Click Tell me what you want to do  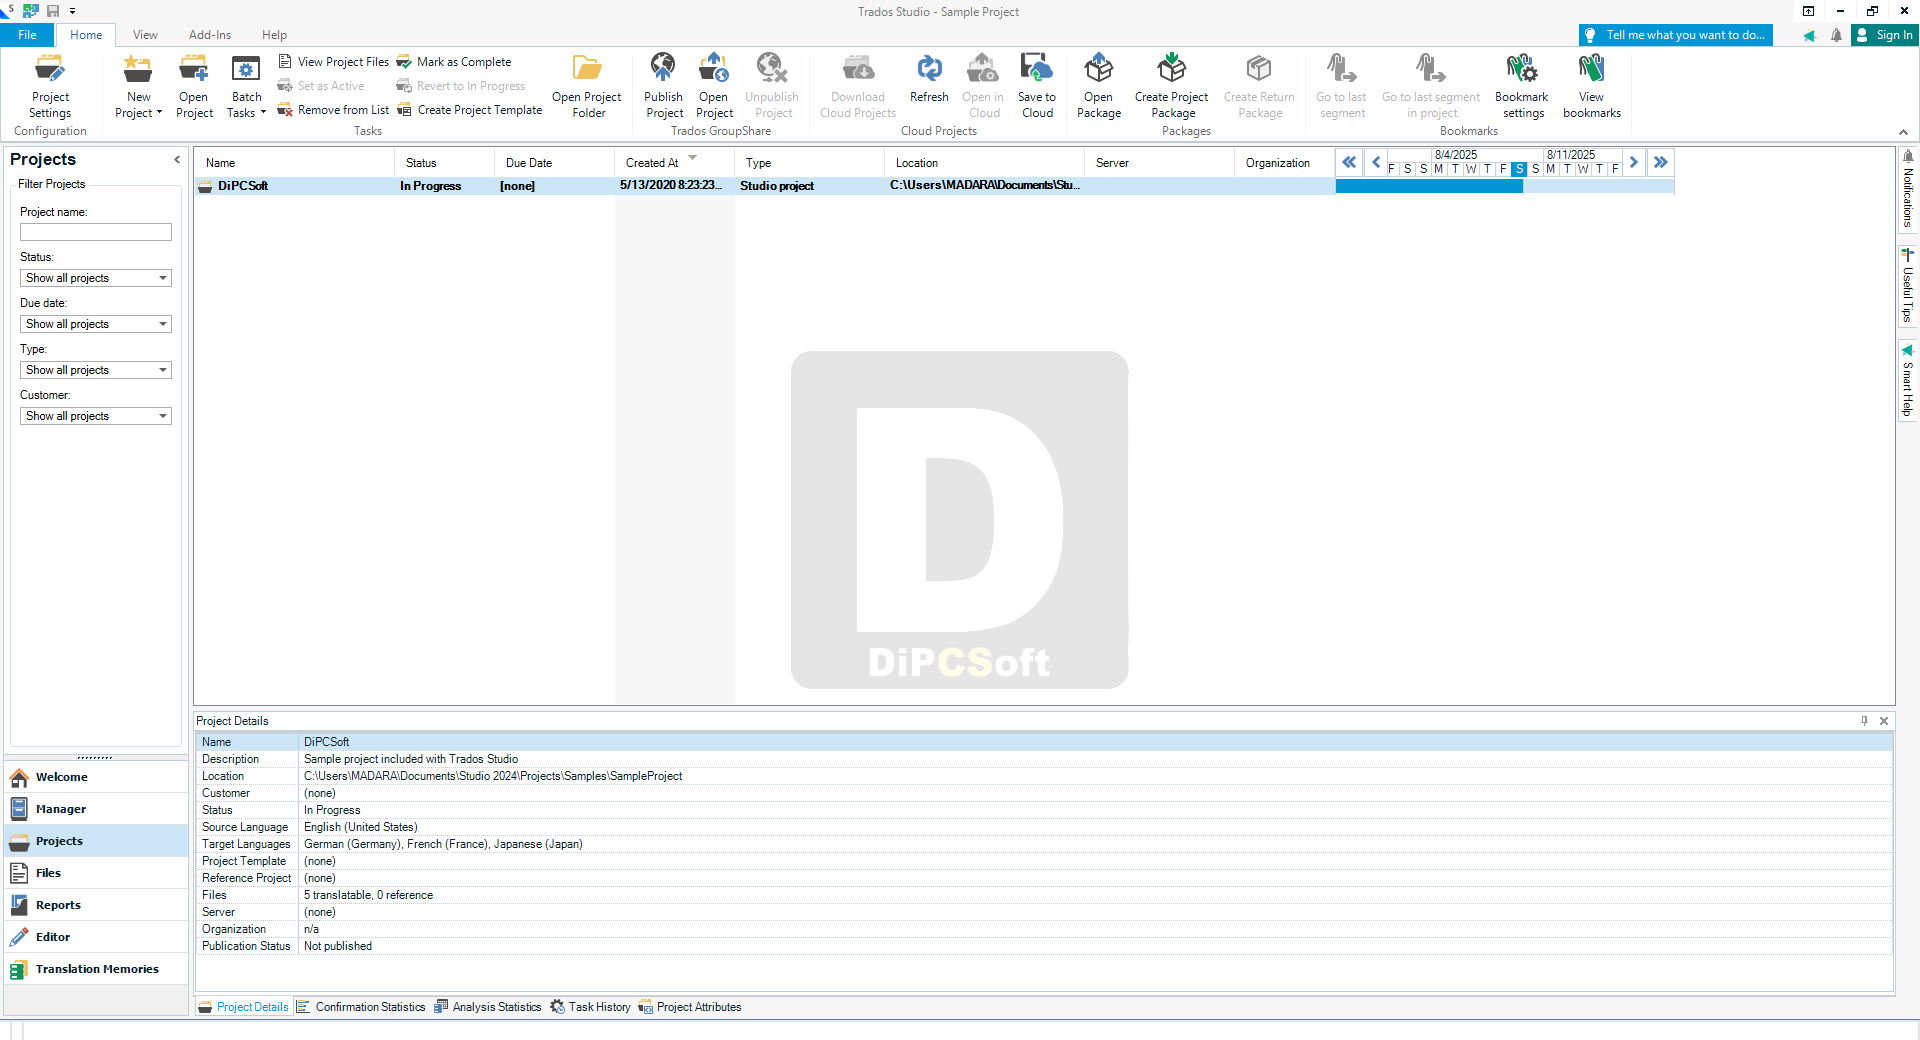[1676, 35]
